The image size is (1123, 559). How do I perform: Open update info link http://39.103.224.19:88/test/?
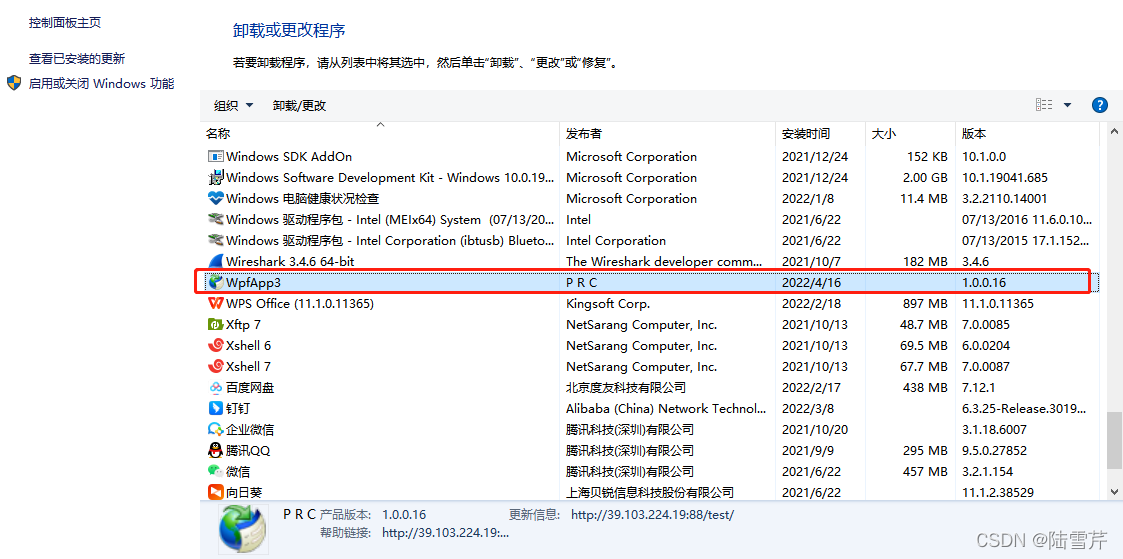652,515
